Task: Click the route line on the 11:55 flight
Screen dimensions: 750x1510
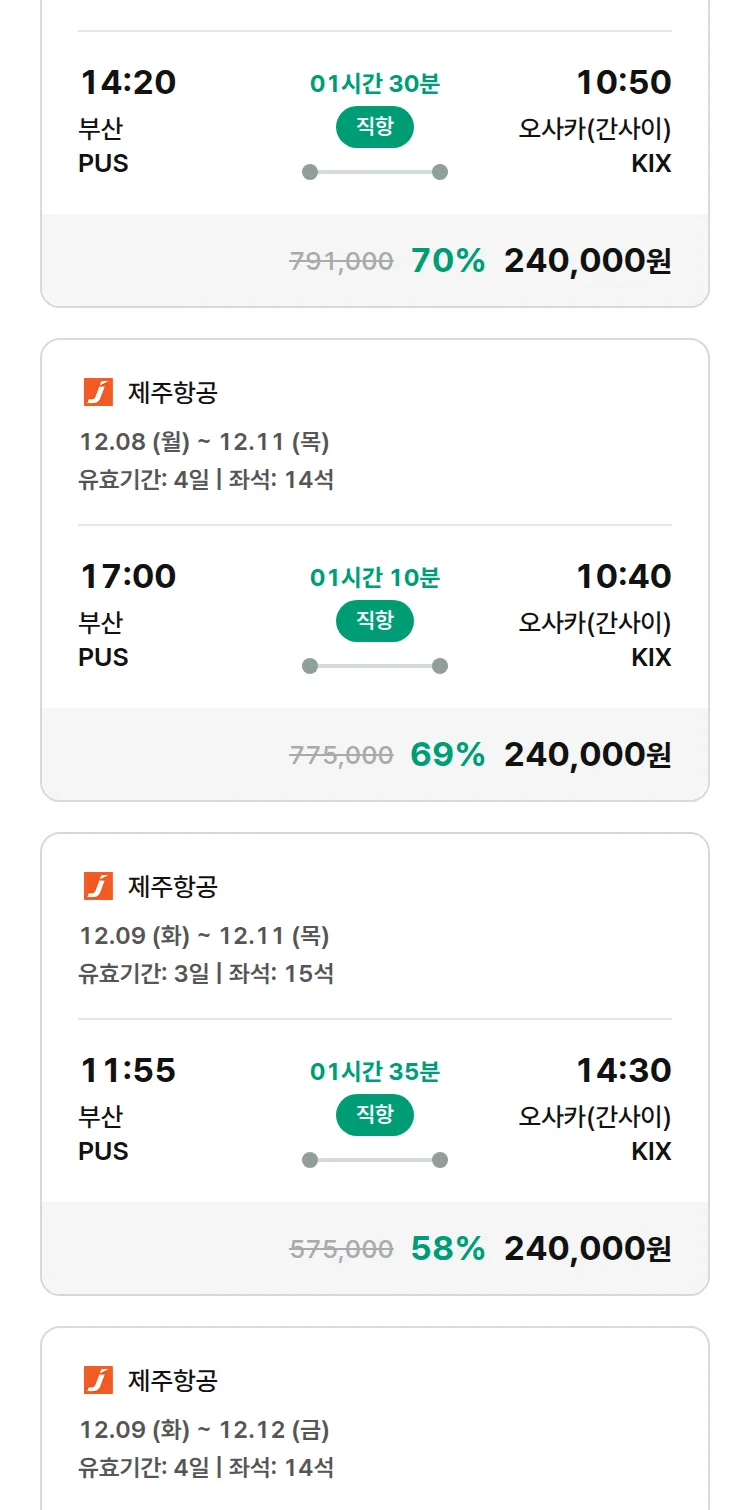Action: (x=375, y=1160)
